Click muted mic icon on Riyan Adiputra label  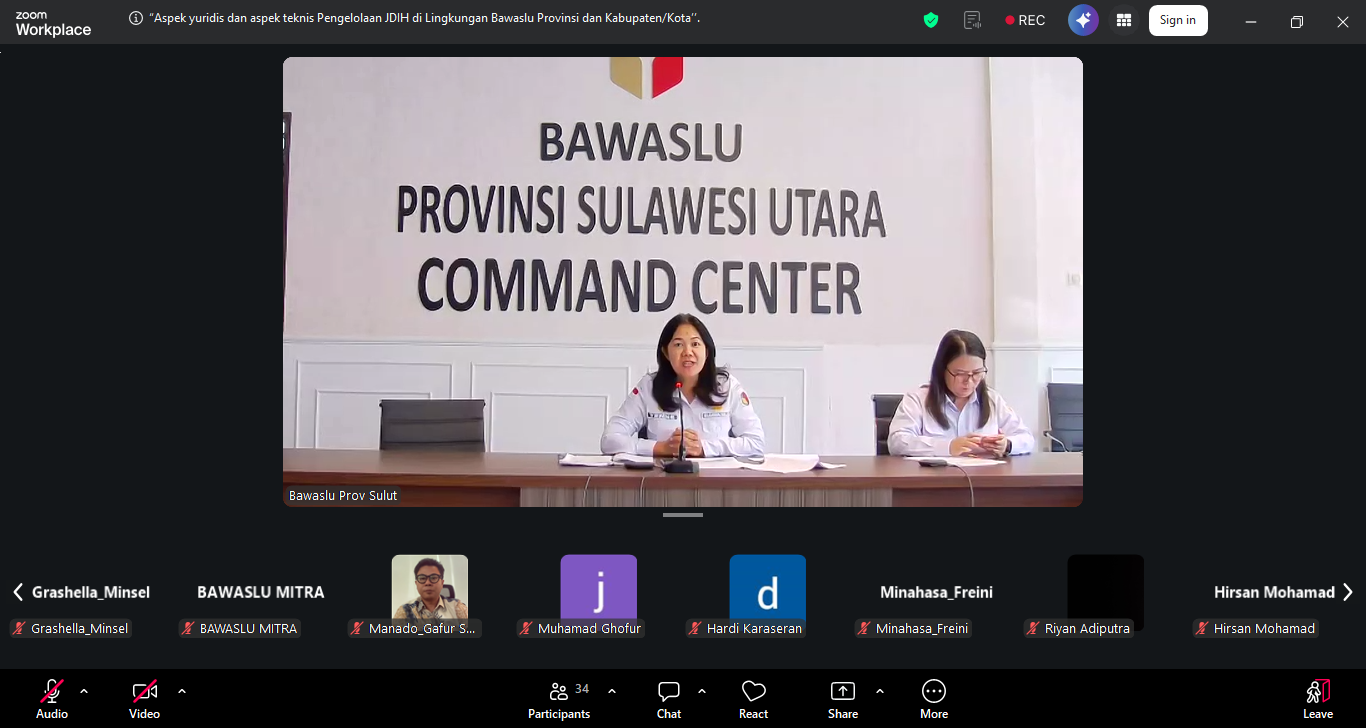click(x=1033, y=628)
